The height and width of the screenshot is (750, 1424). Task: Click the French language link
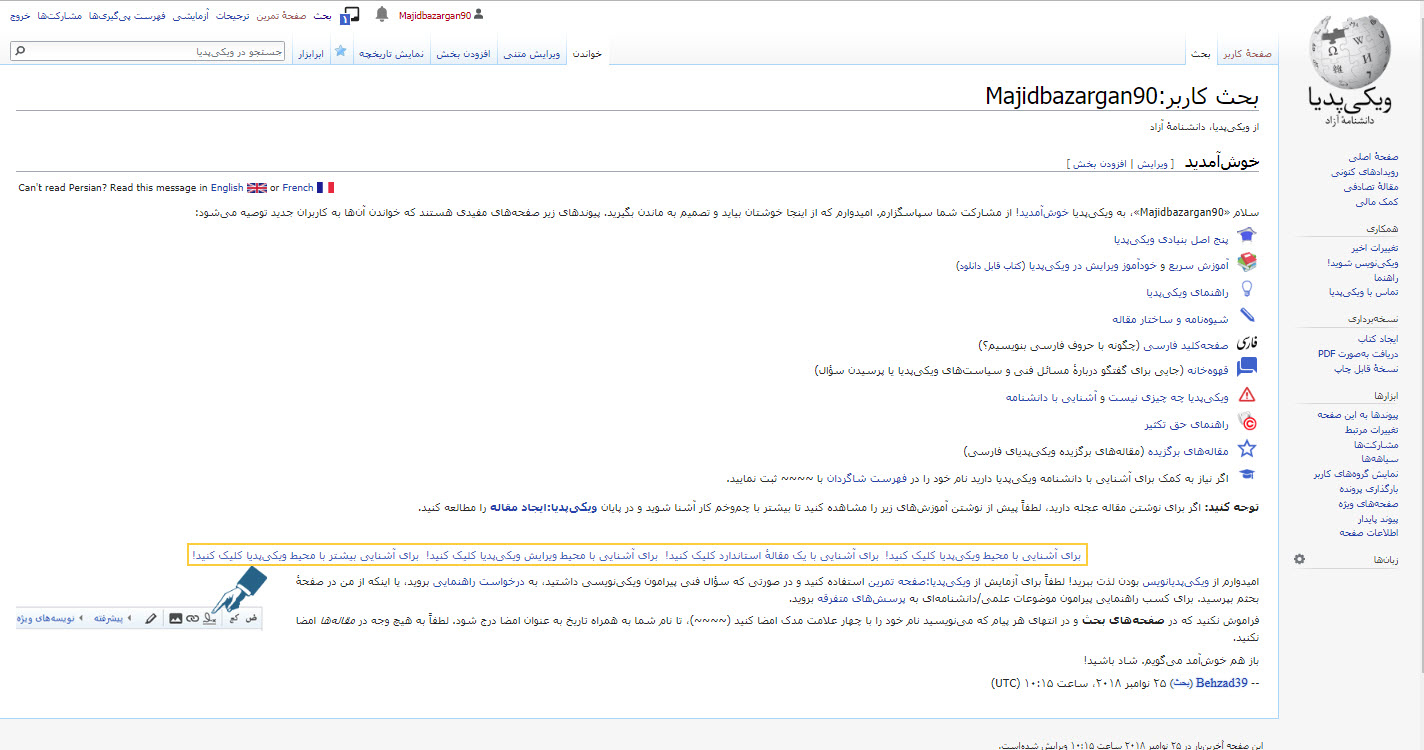click(298, 187)
